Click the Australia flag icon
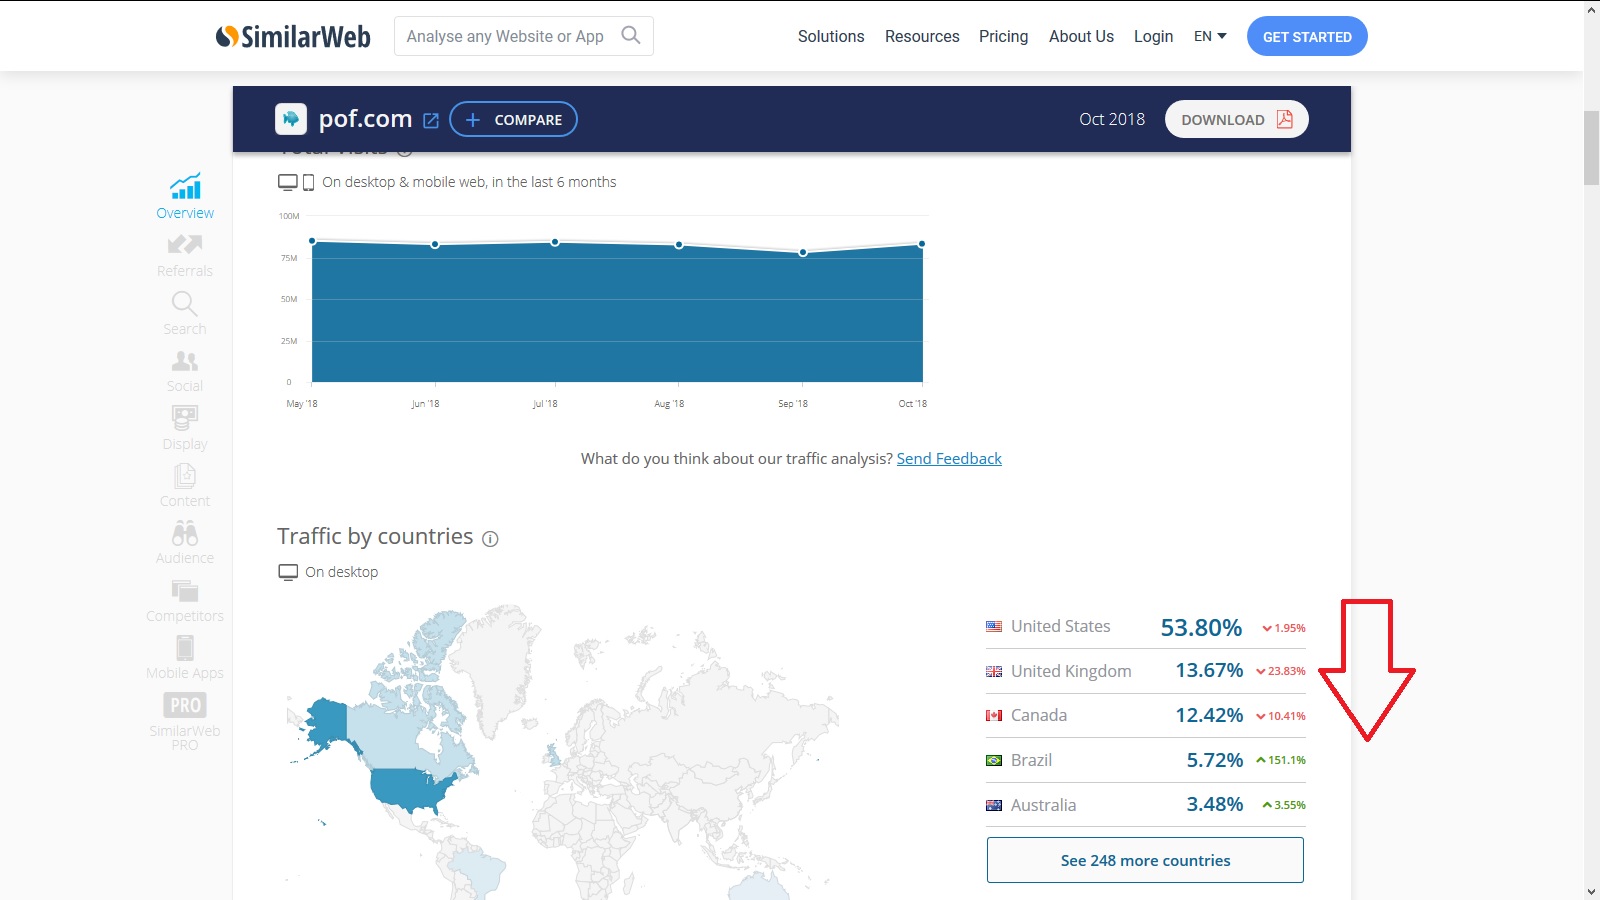 994,805
